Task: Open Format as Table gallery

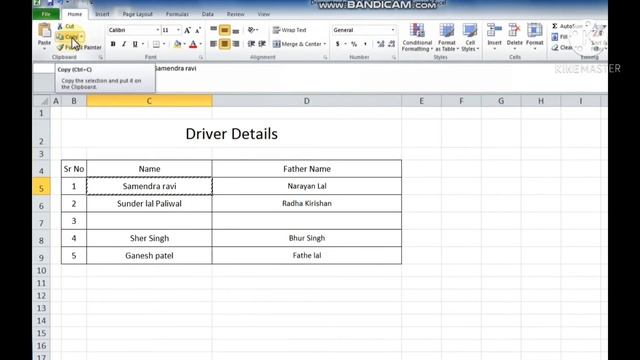Action: [447, 38]
